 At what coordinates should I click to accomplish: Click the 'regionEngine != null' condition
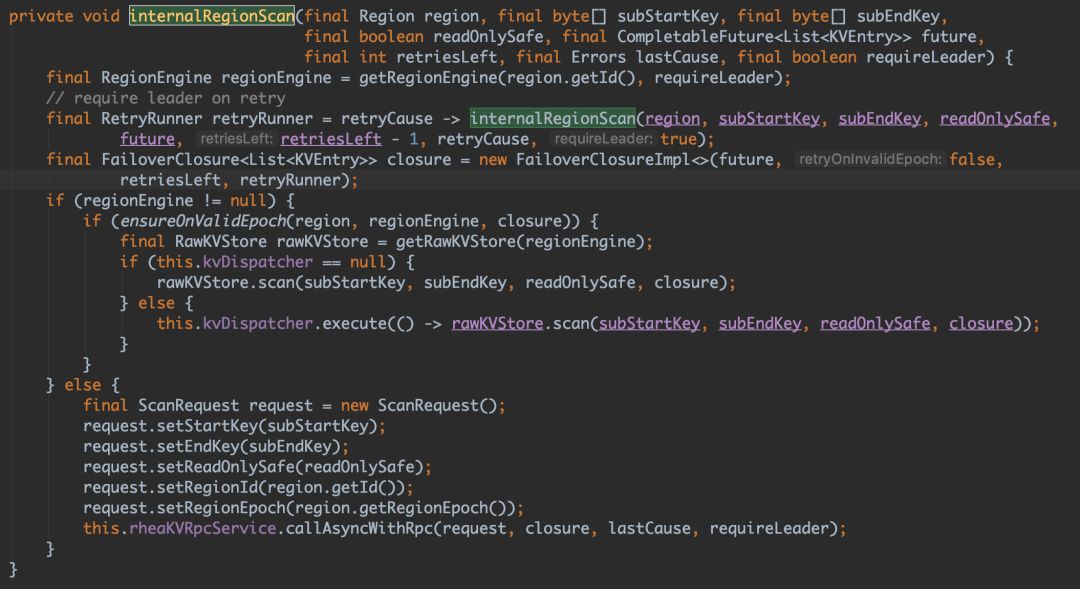(x=174, y=200)
